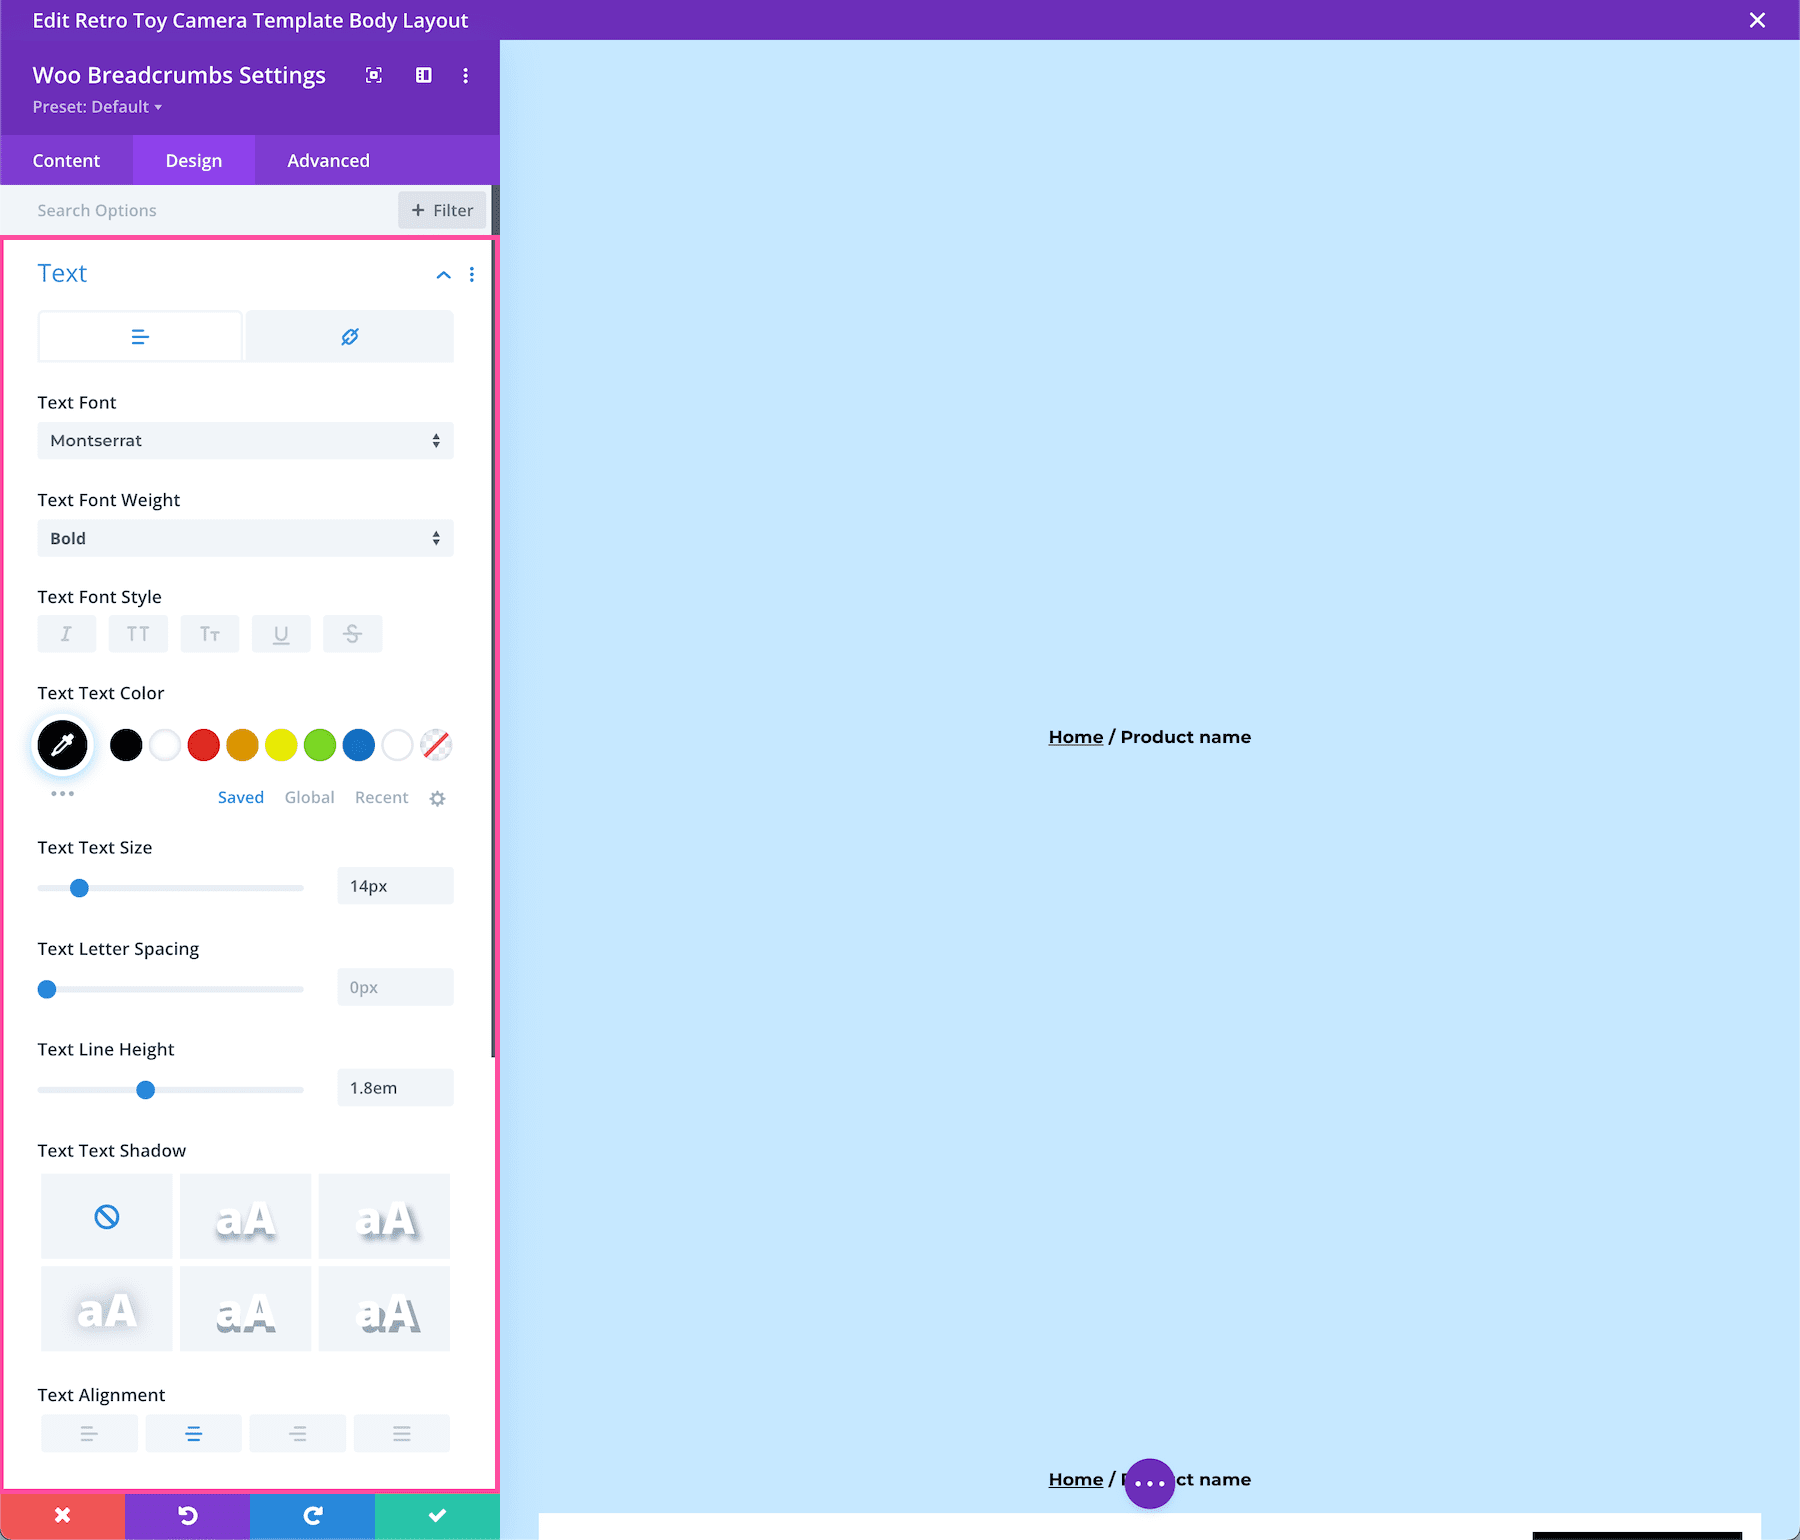Select centered text alignment
The width and height of the screenshot is (1800, 1540).
(193, 1432)
